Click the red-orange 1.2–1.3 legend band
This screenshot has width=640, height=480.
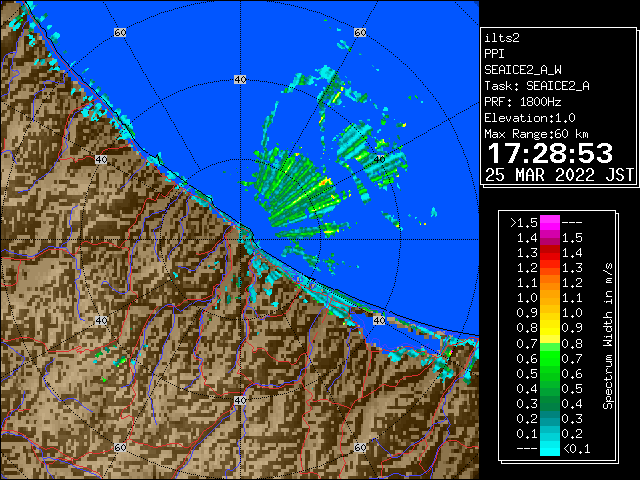click(x=549, y=268)
